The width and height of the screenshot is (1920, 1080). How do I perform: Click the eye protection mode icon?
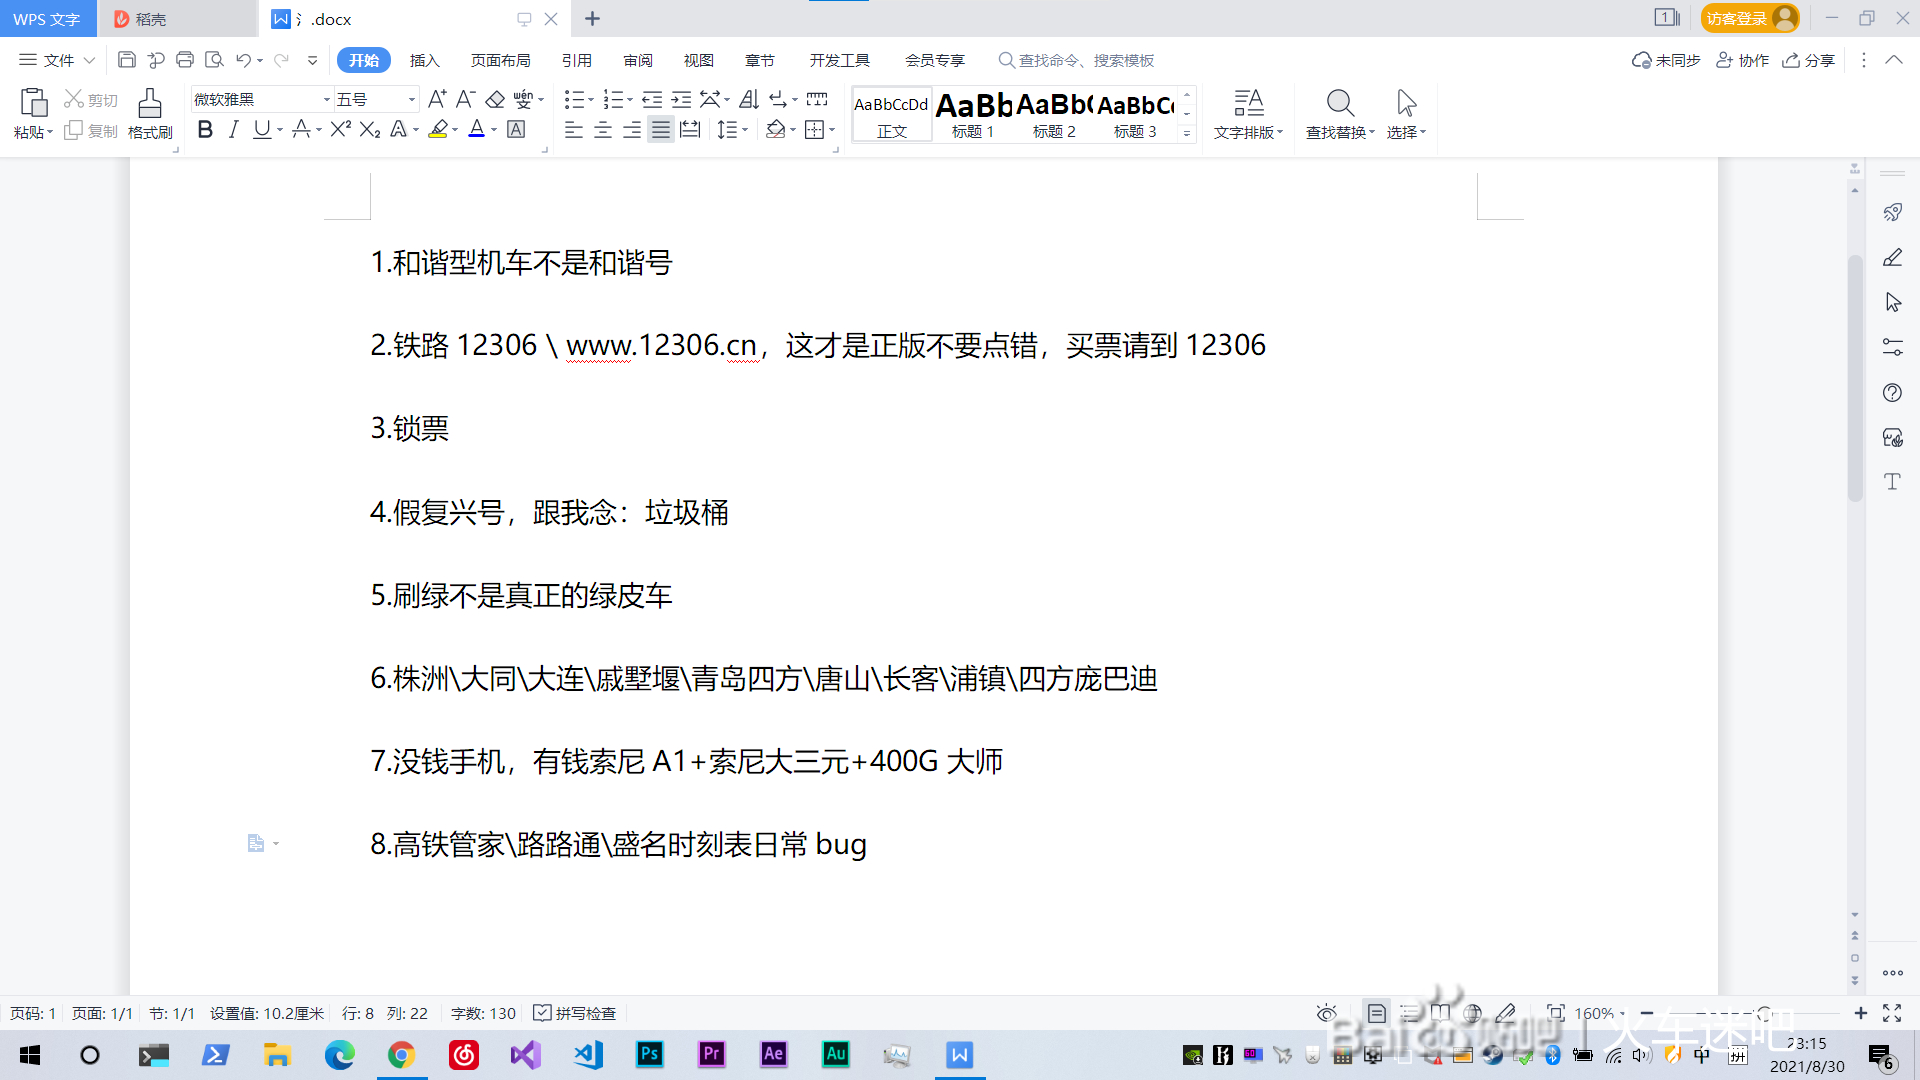coord(1326,1013)
